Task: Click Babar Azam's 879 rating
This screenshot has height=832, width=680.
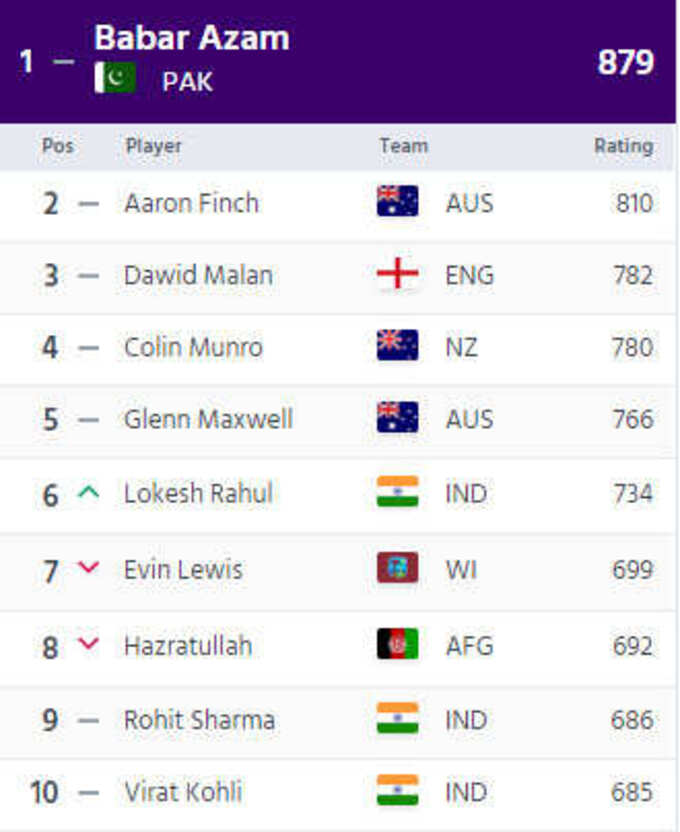Action: coord(626,62)
